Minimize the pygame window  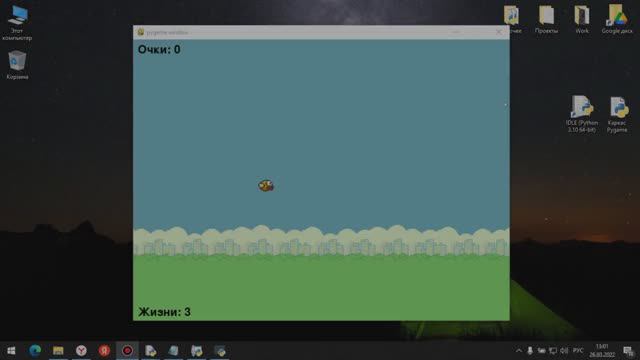[x=456, y=32]
